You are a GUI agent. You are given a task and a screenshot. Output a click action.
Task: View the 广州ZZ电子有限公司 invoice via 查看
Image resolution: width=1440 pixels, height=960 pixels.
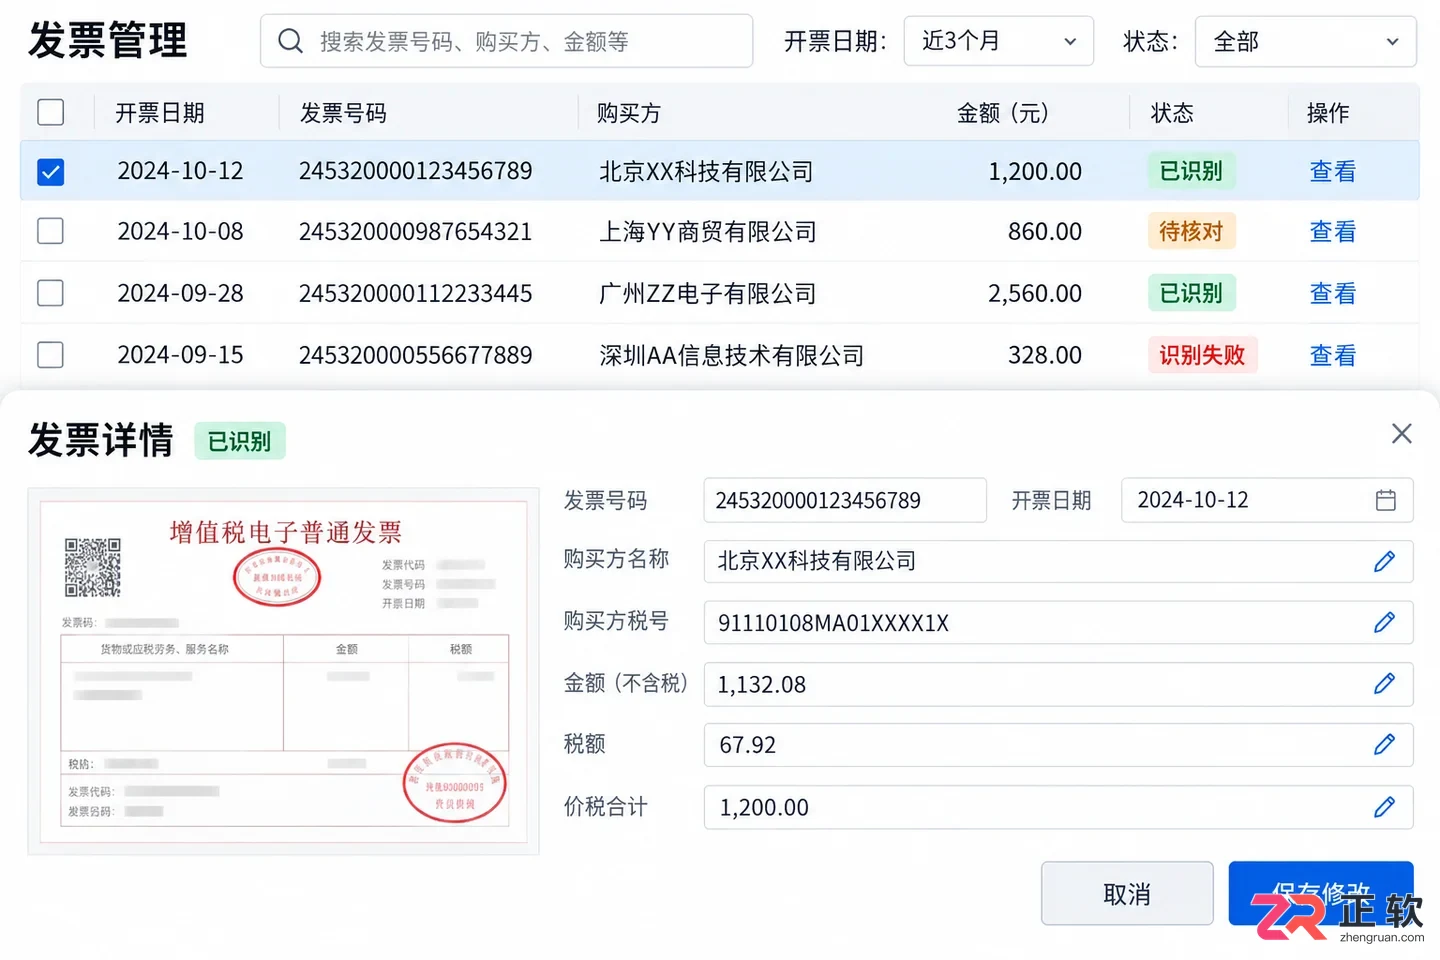tap(1332, 294)
